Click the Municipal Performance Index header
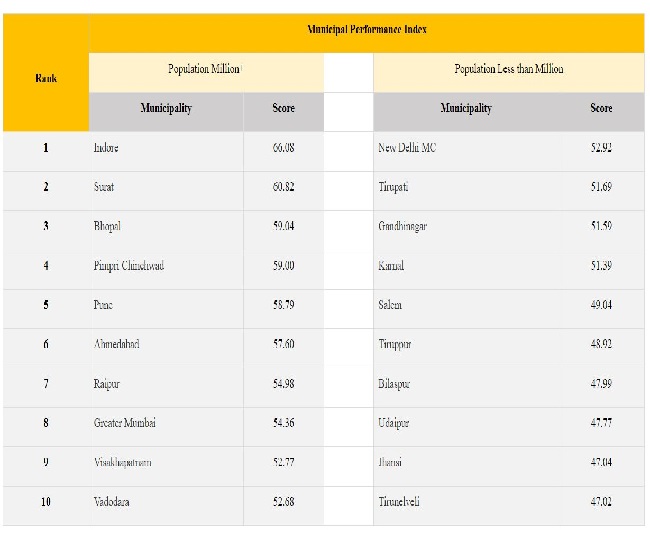The image size is (650, 540). tap(367, 29)
